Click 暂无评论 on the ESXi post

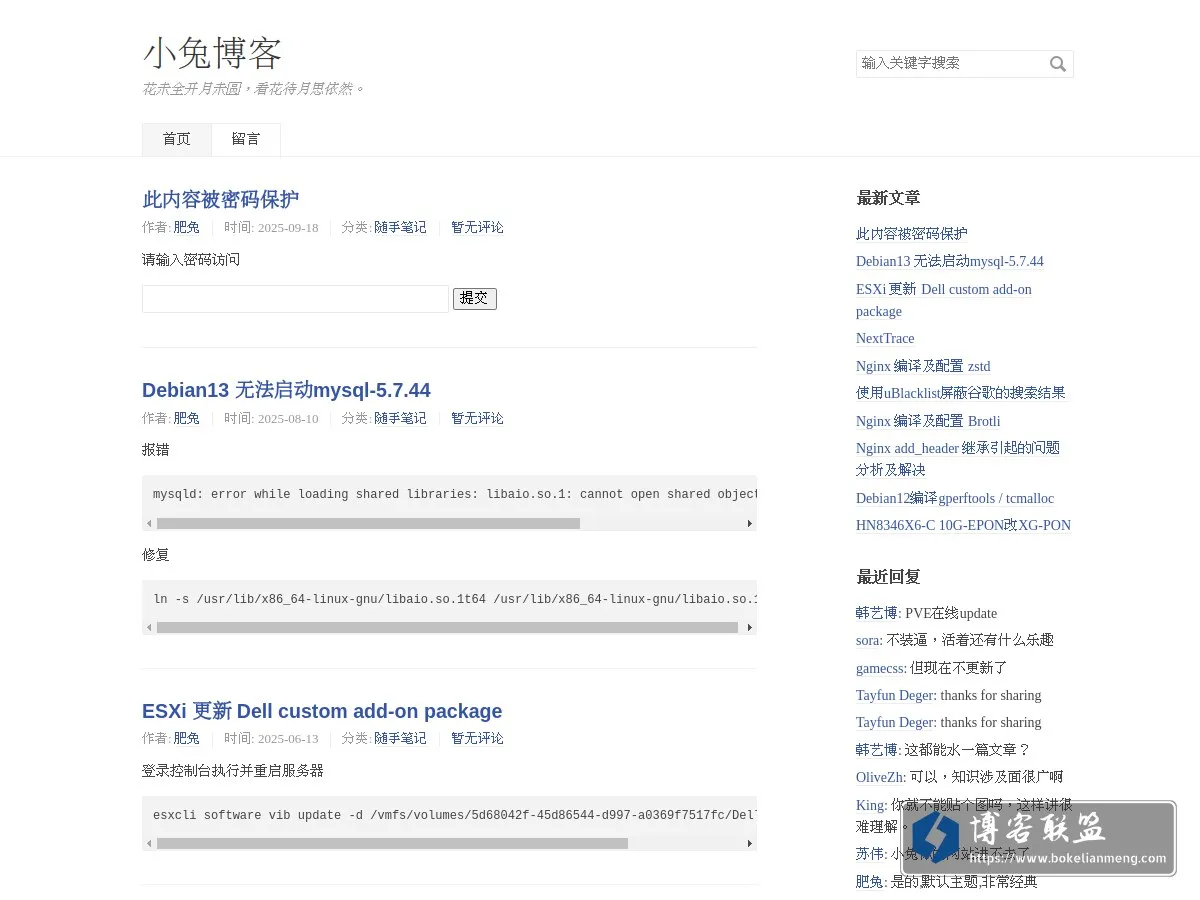477,739
